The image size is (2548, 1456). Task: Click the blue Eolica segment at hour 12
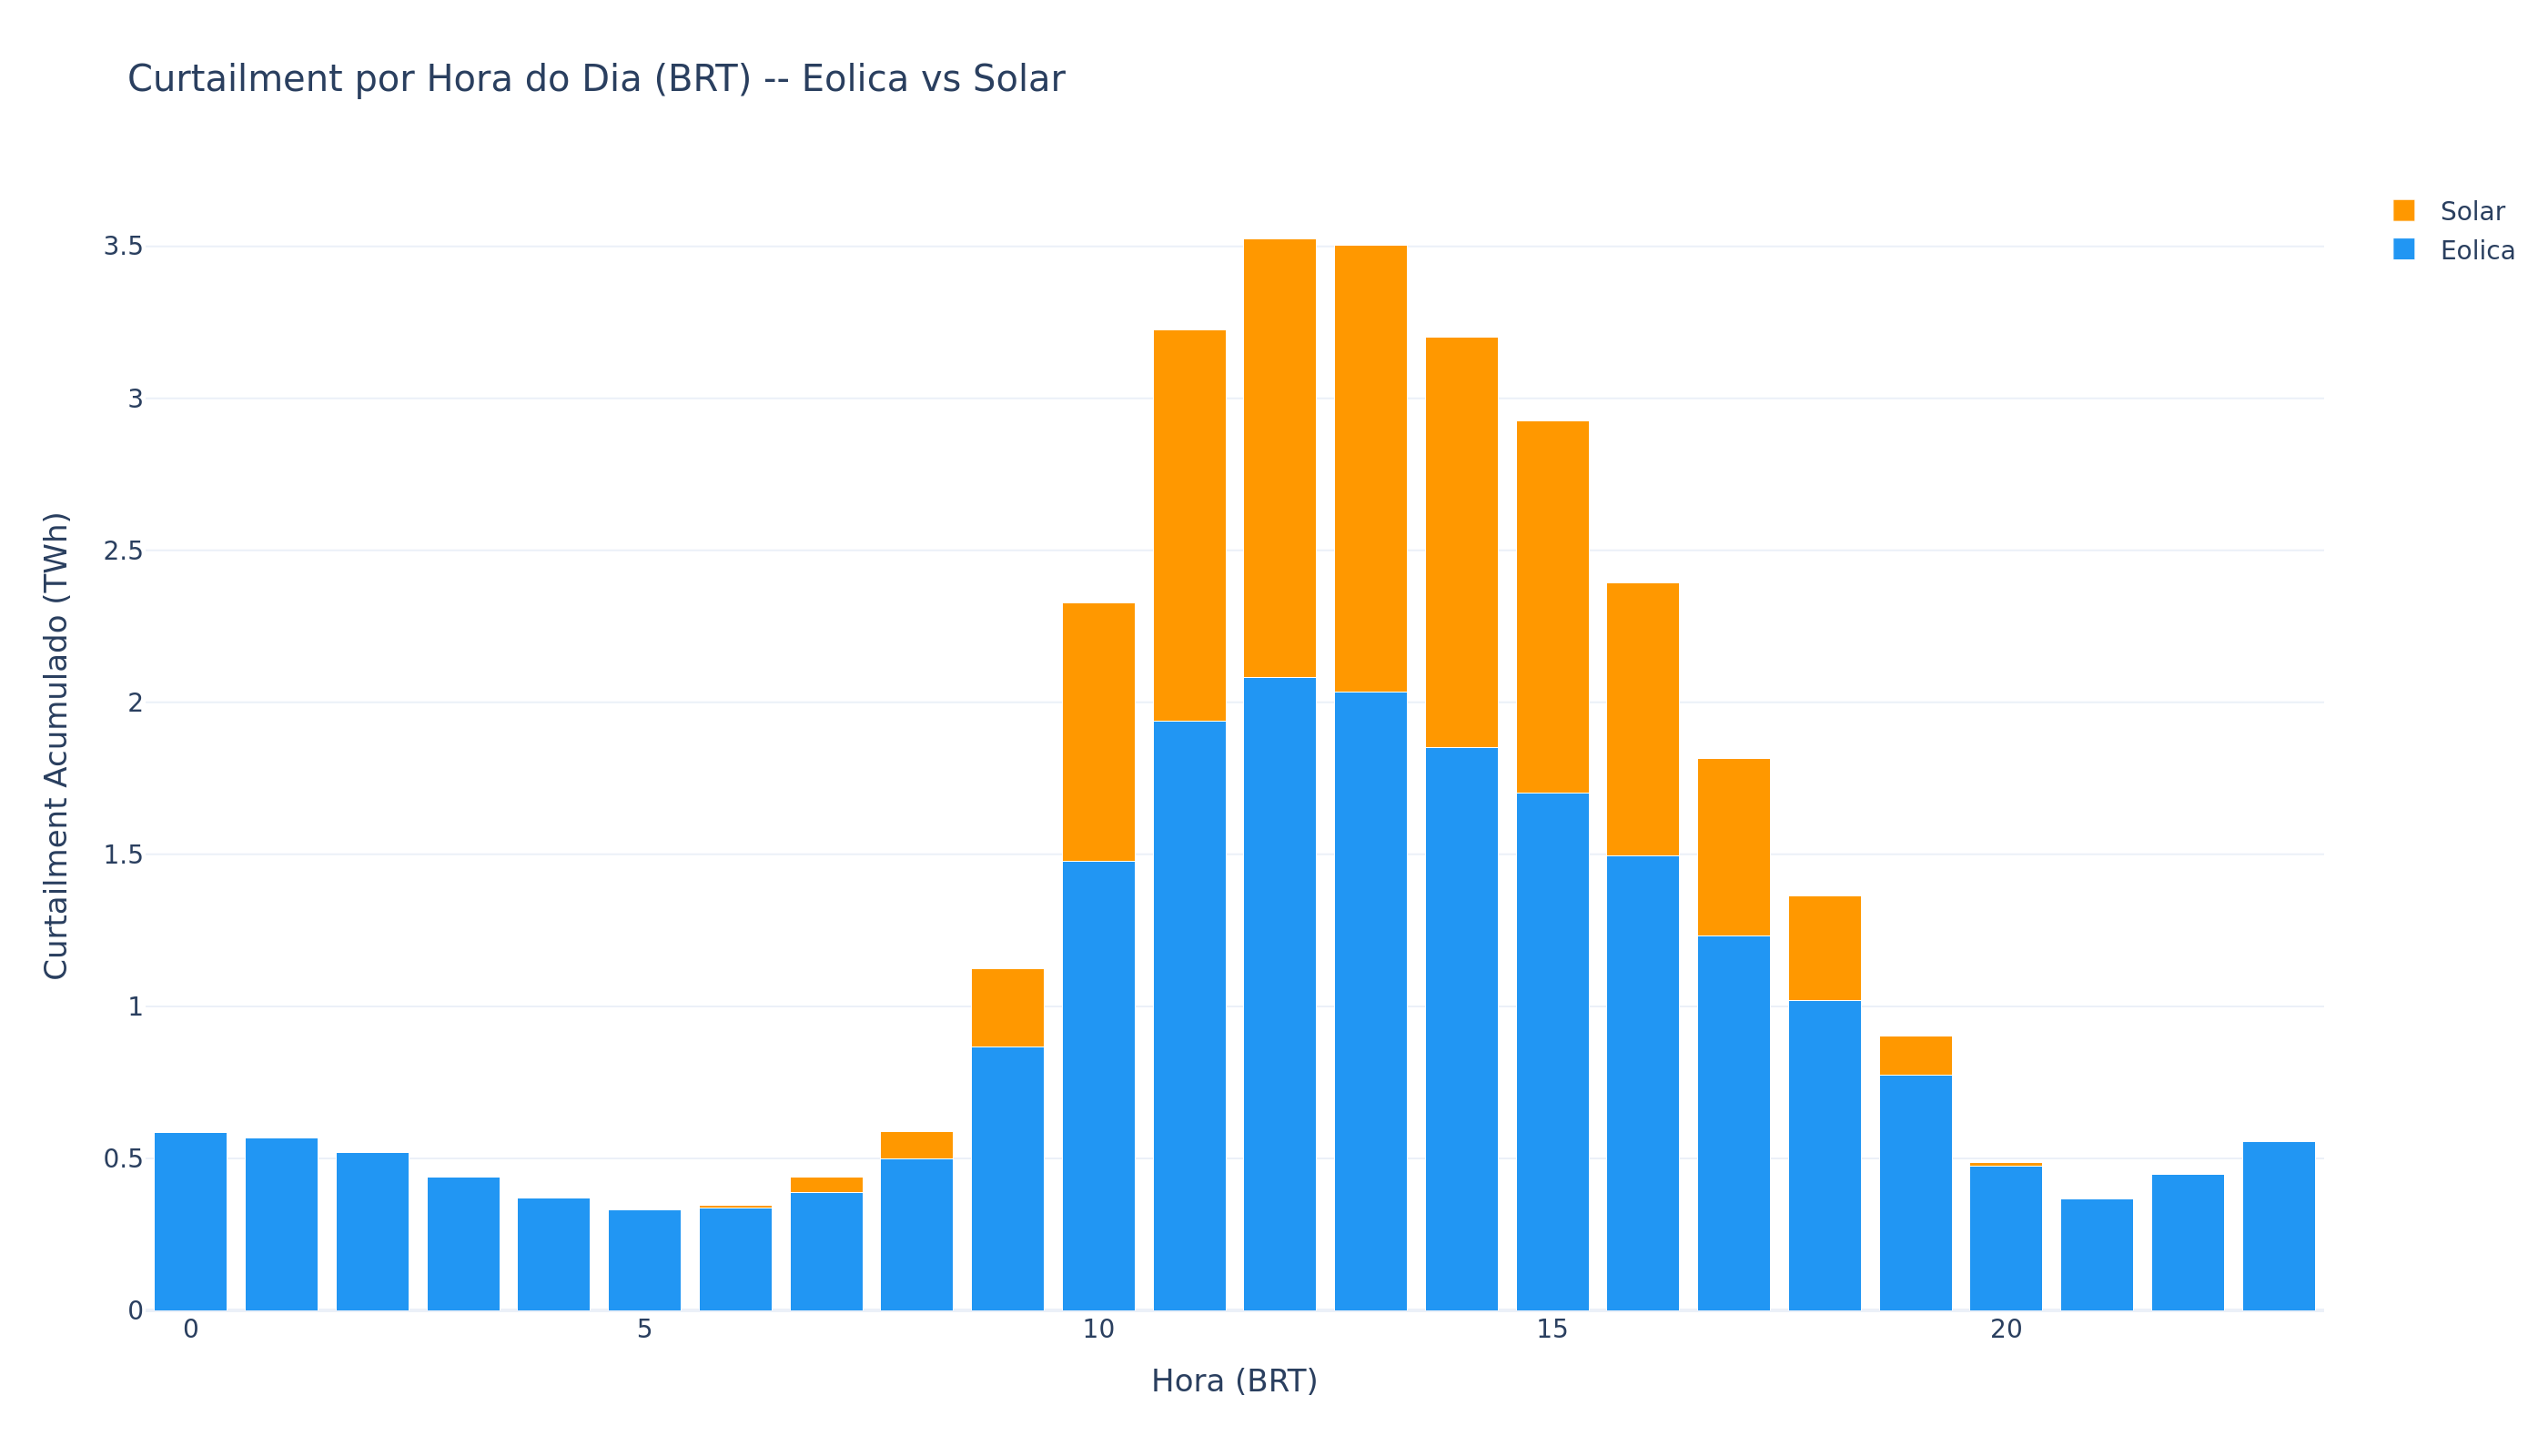point(1279,993)
